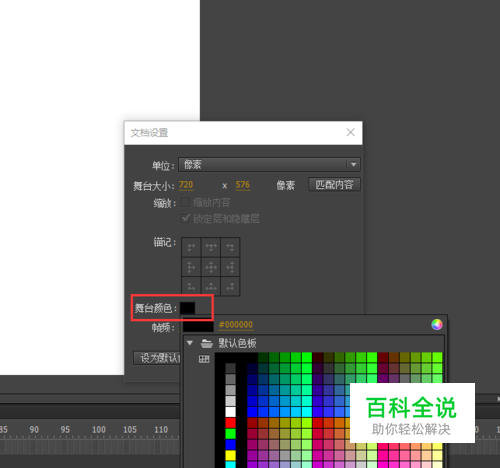Select the top-center anchor point

click(211, 247)
